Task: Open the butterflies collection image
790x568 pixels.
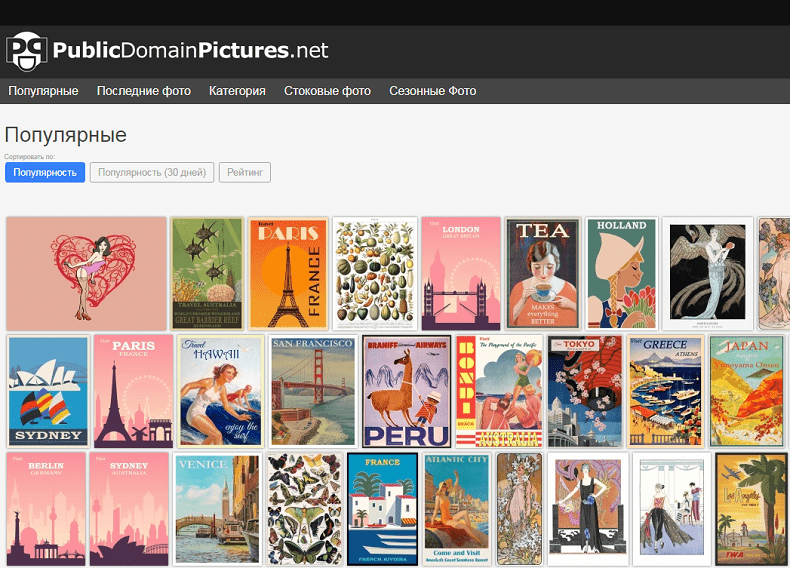Action: pos(304,509)
